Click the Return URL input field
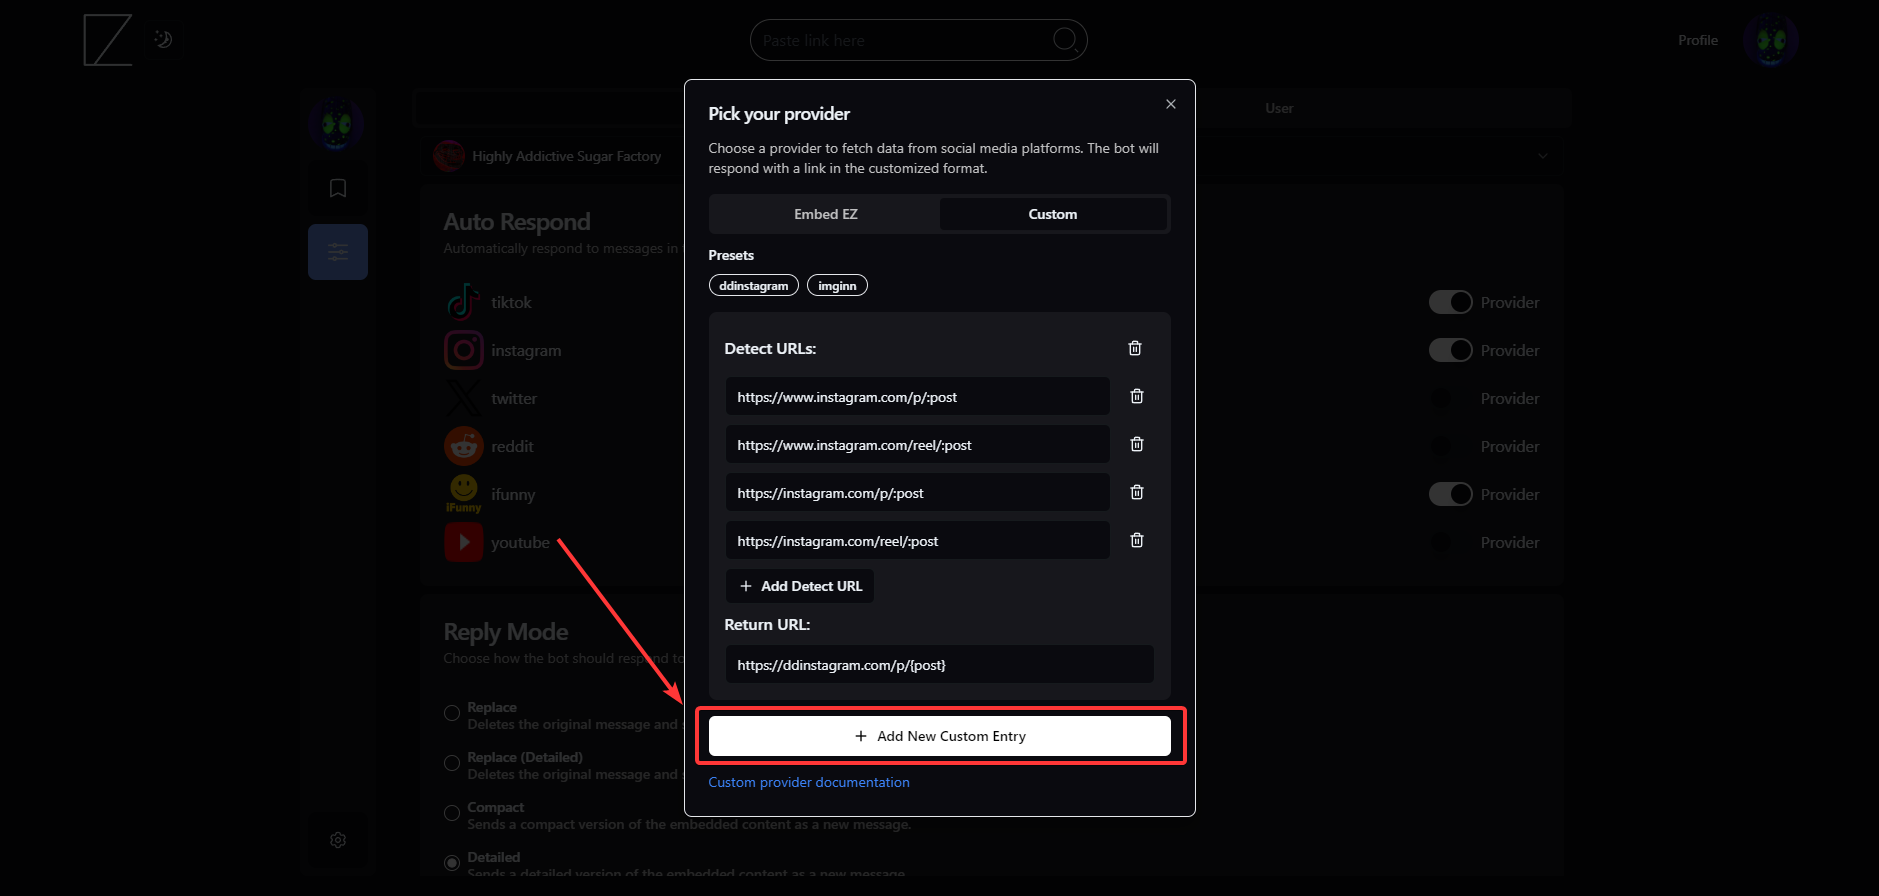This screenshot has width=1879, height=896. click(x=938, y=665)
